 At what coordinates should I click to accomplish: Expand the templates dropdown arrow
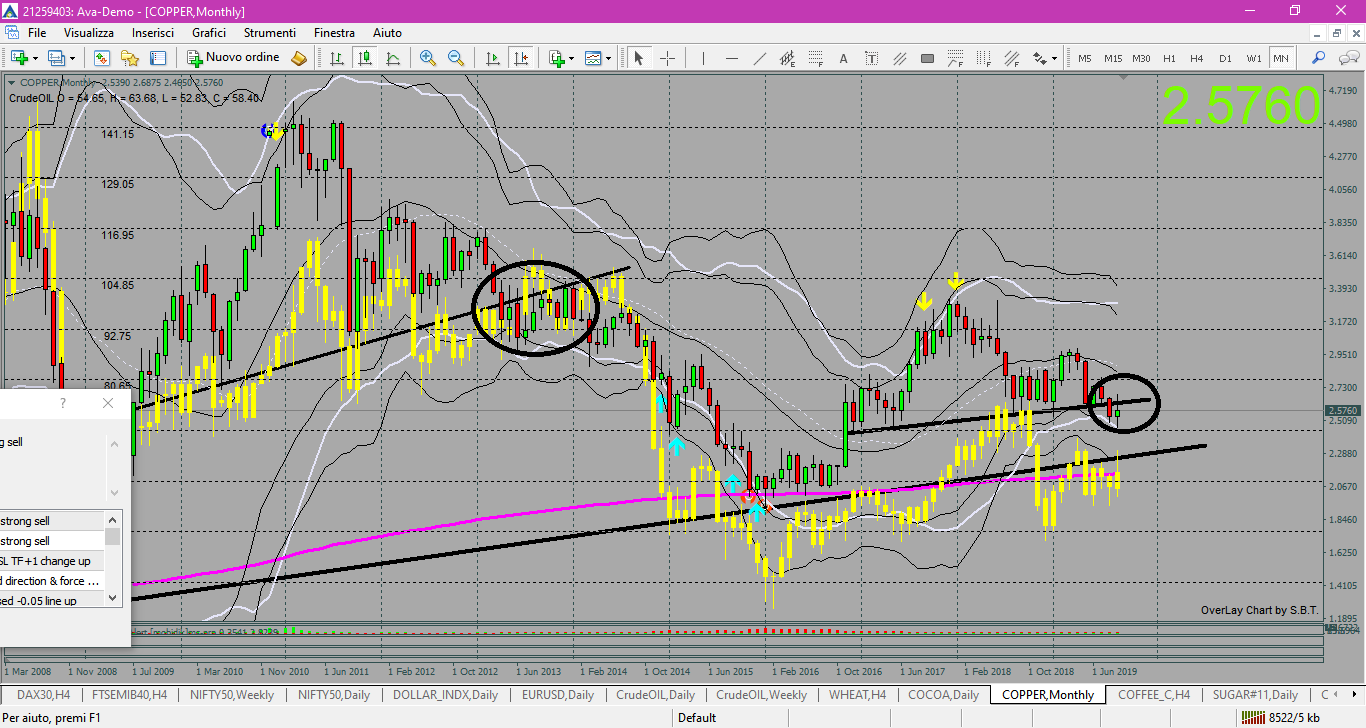click(x=608, y=58)
